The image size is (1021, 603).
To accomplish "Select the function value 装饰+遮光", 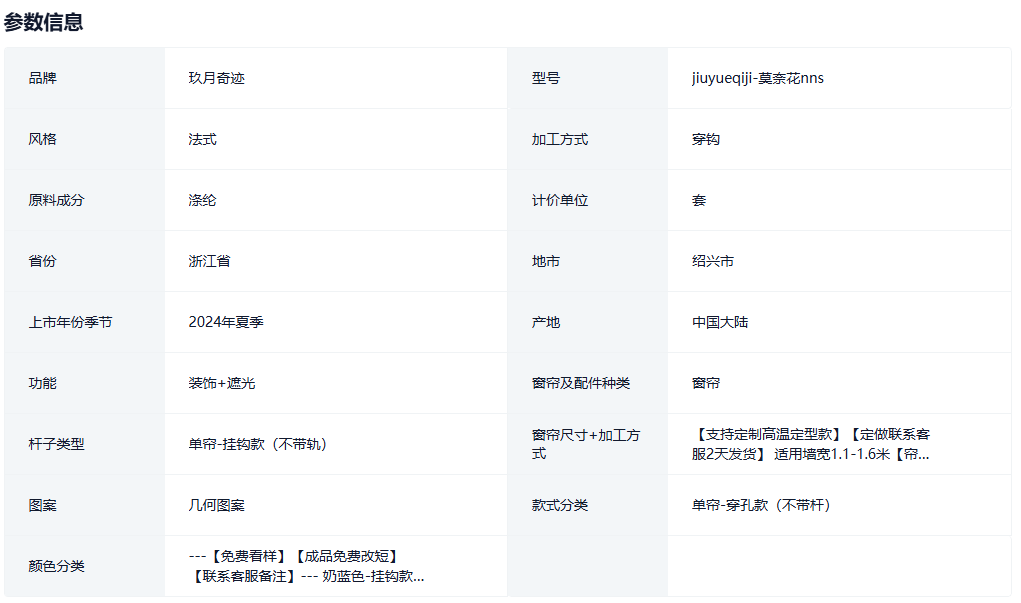I will click(221, 383).
